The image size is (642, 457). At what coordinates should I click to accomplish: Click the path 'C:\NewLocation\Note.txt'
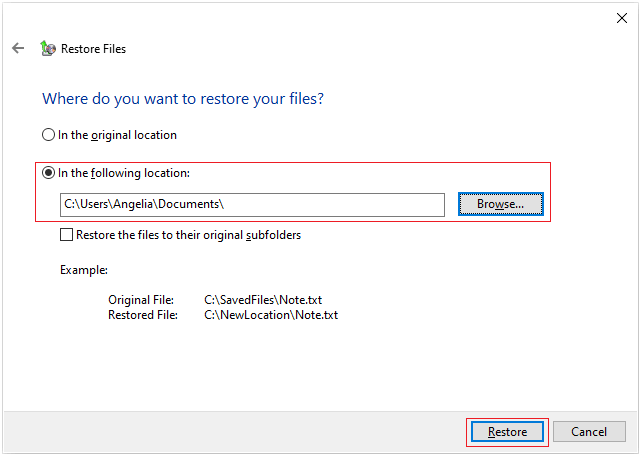click(271, 315)
